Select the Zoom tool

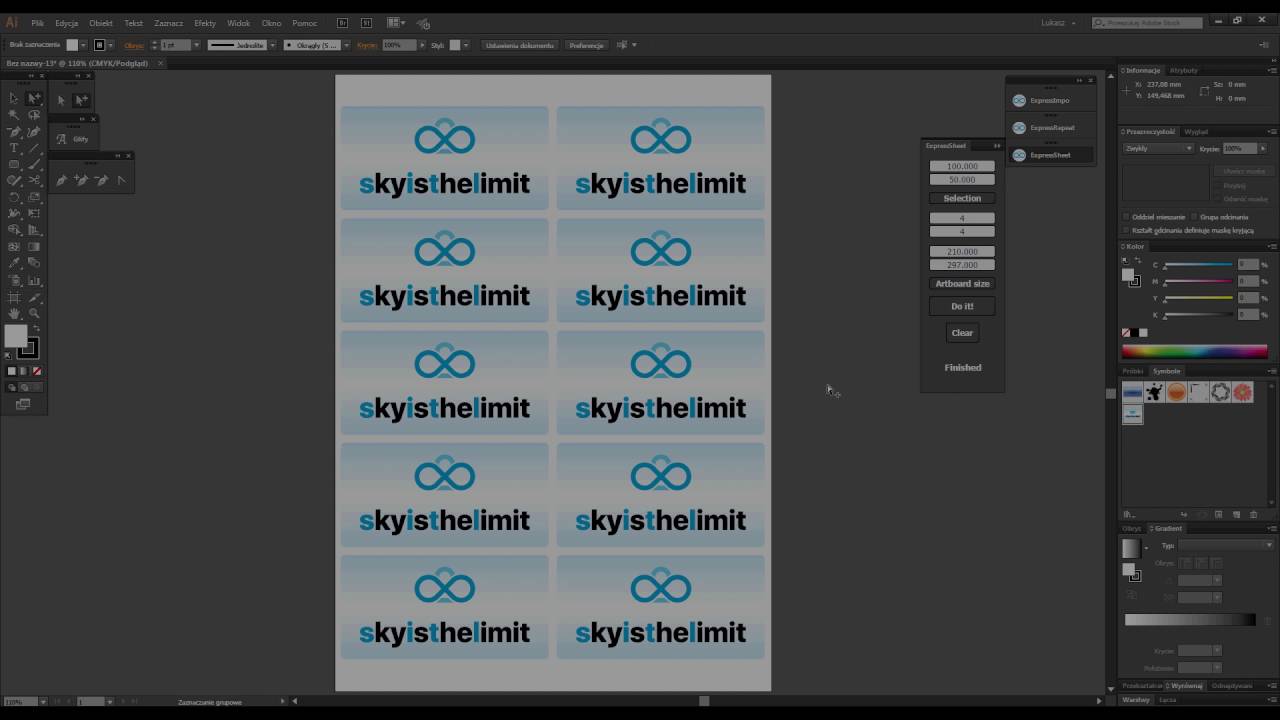pyautogui.click(x=34, y=313)
